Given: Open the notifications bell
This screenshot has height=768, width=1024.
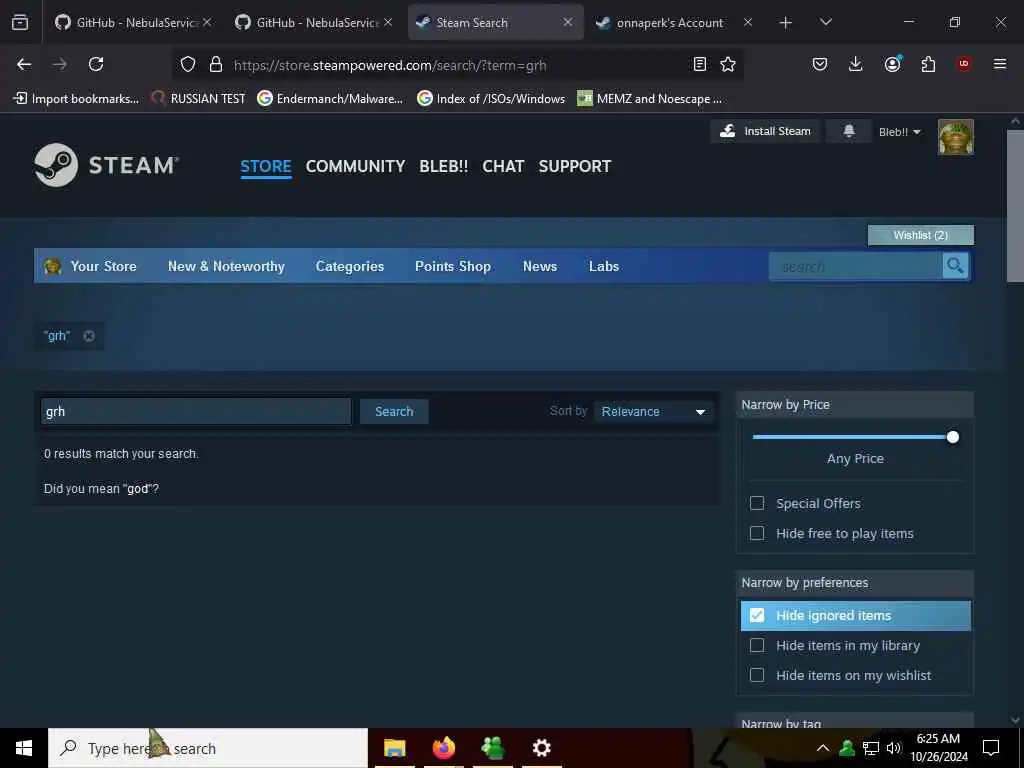Looking at the screenshot, I should coord(848,131).
